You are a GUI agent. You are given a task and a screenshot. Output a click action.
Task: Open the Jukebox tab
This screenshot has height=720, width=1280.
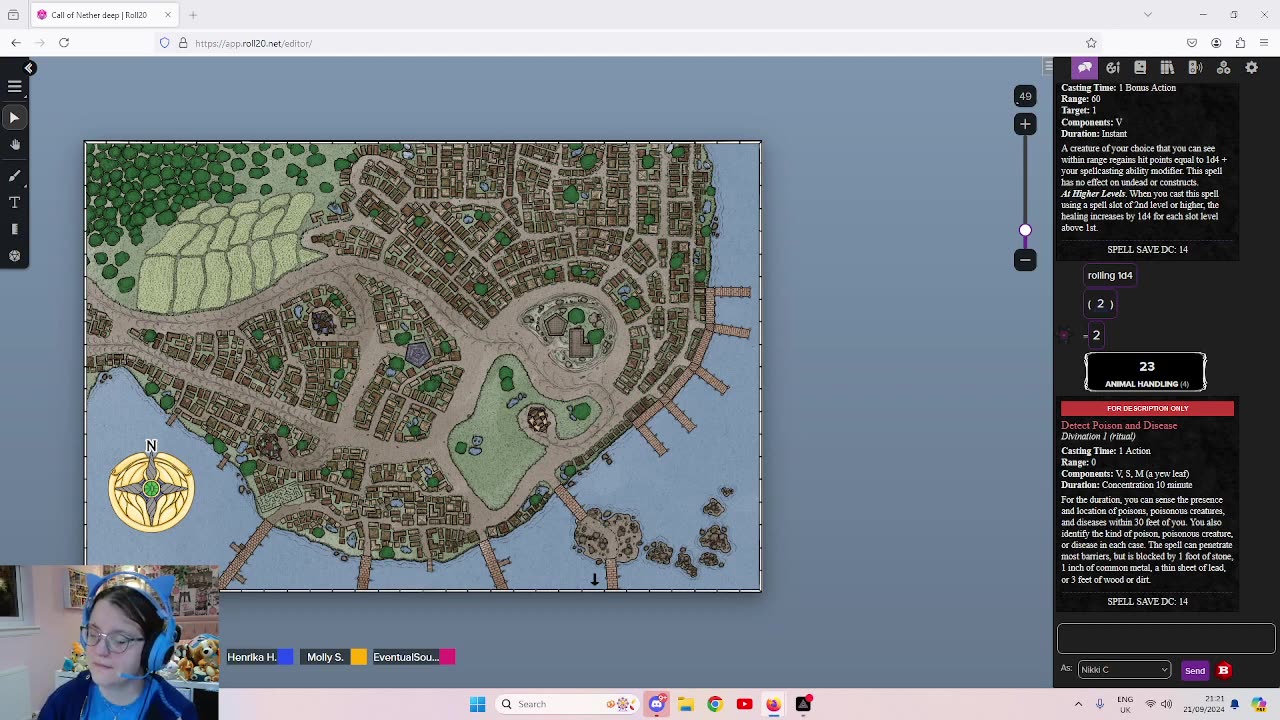coord(1195,68)
